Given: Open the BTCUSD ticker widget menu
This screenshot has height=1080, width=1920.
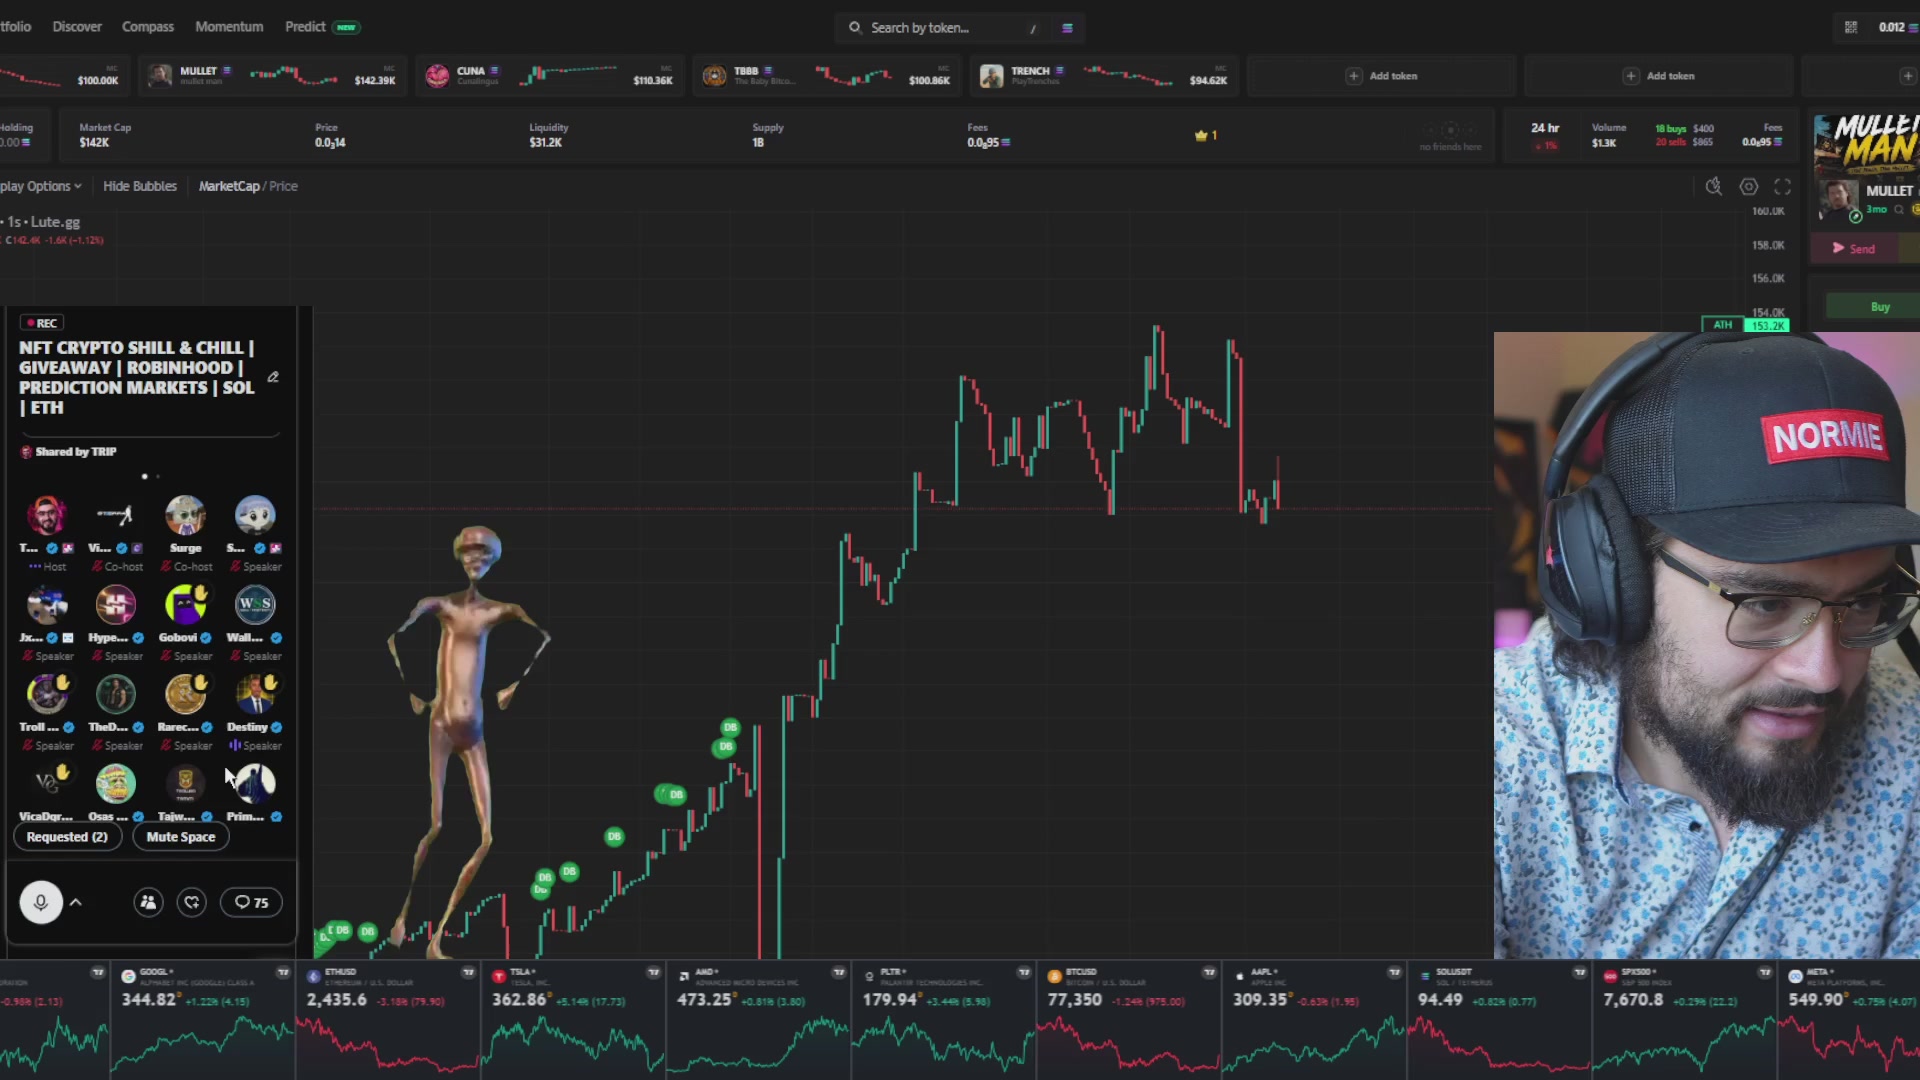Looking at the screenshot, I should click(x=1209, y=972).
